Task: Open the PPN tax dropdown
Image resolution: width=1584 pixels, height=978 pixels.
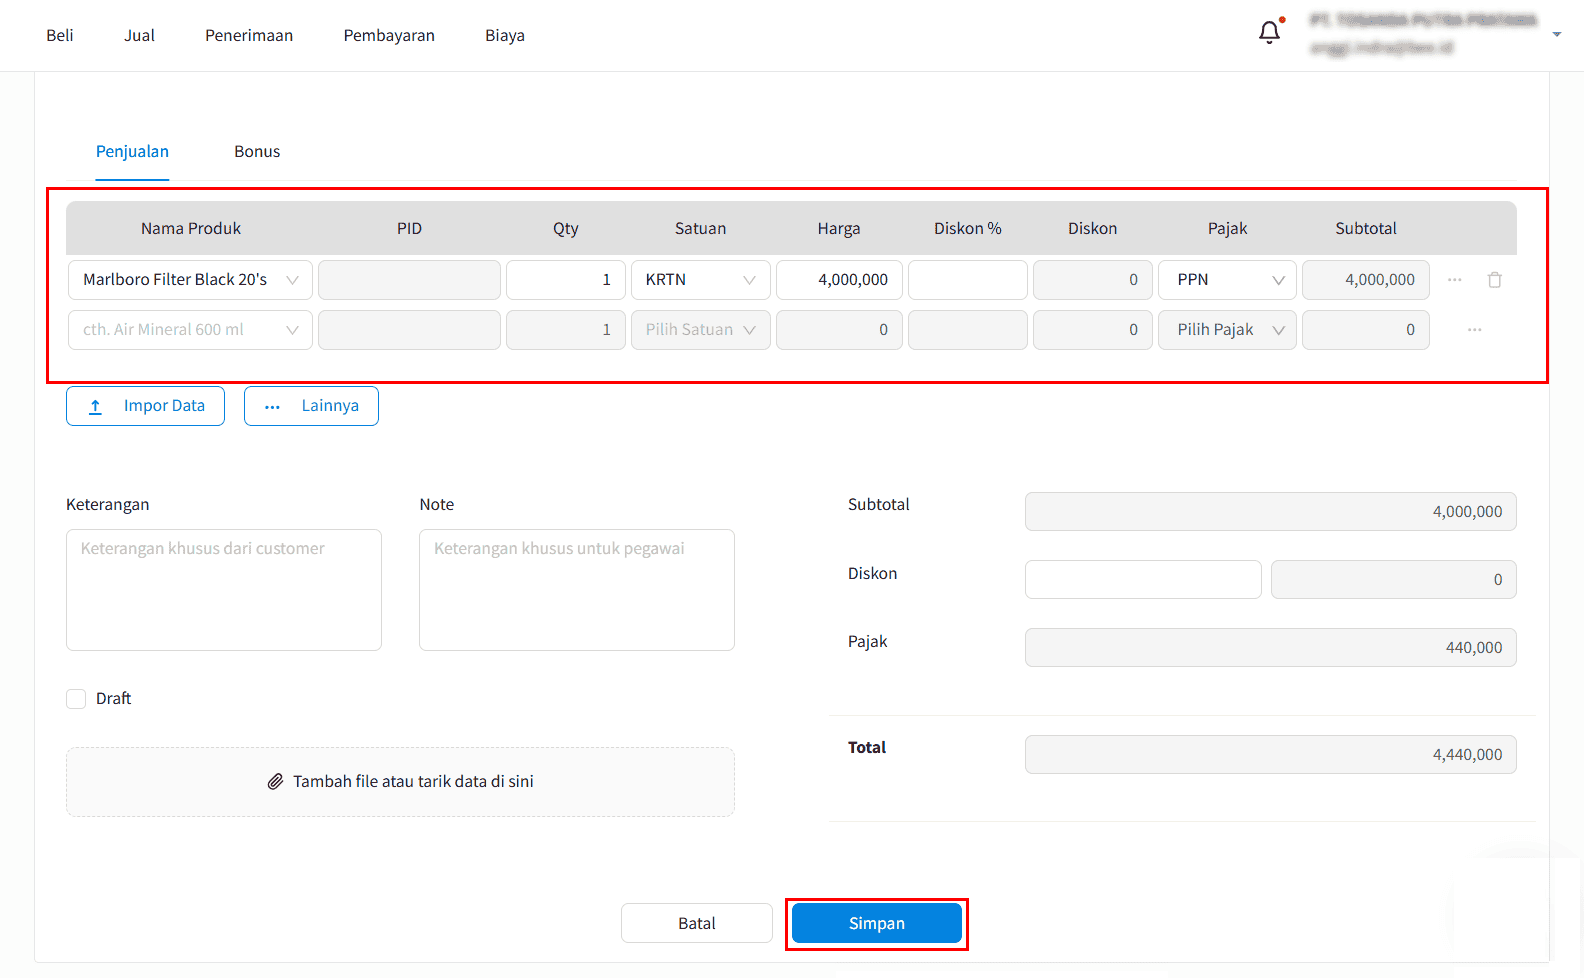Action: pos(1227,280)
